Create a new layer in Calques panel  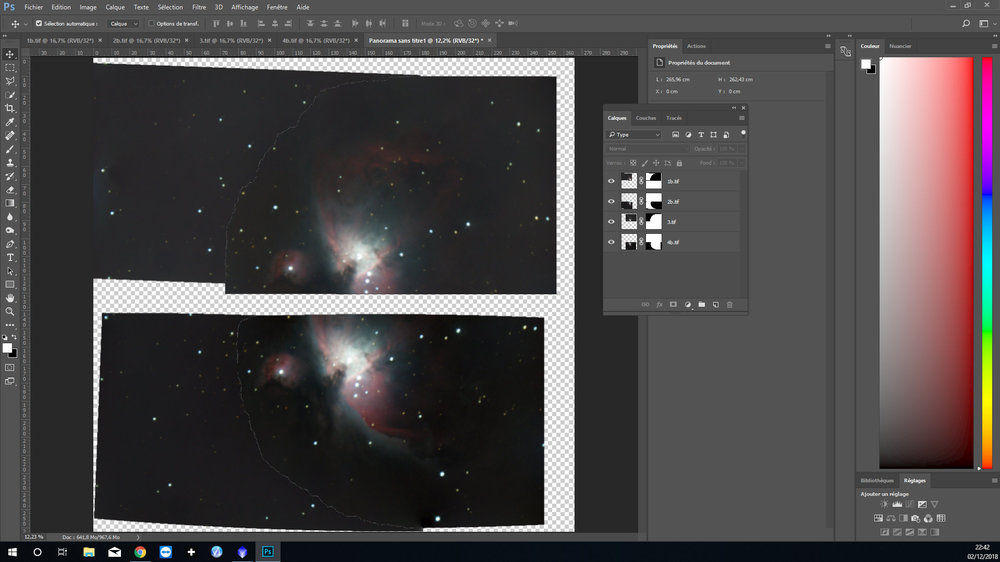click(x=716, y=305)
